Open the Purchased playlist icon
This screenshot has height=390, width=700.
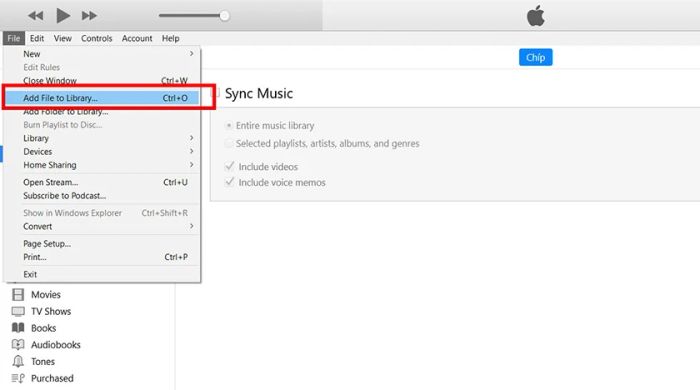click(x=18, y=378)
